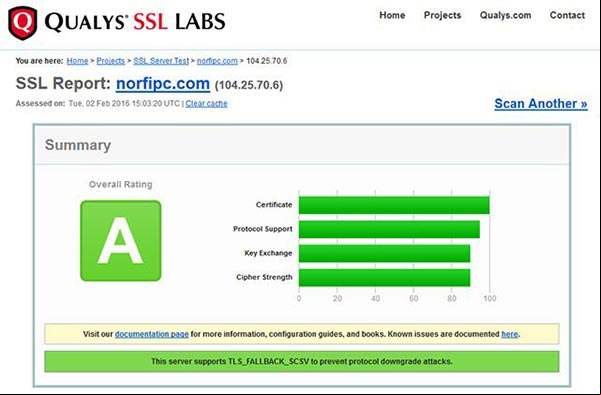Click the TLS_FALLBACK_SCSV green notice banner

(x=302, y=361)
